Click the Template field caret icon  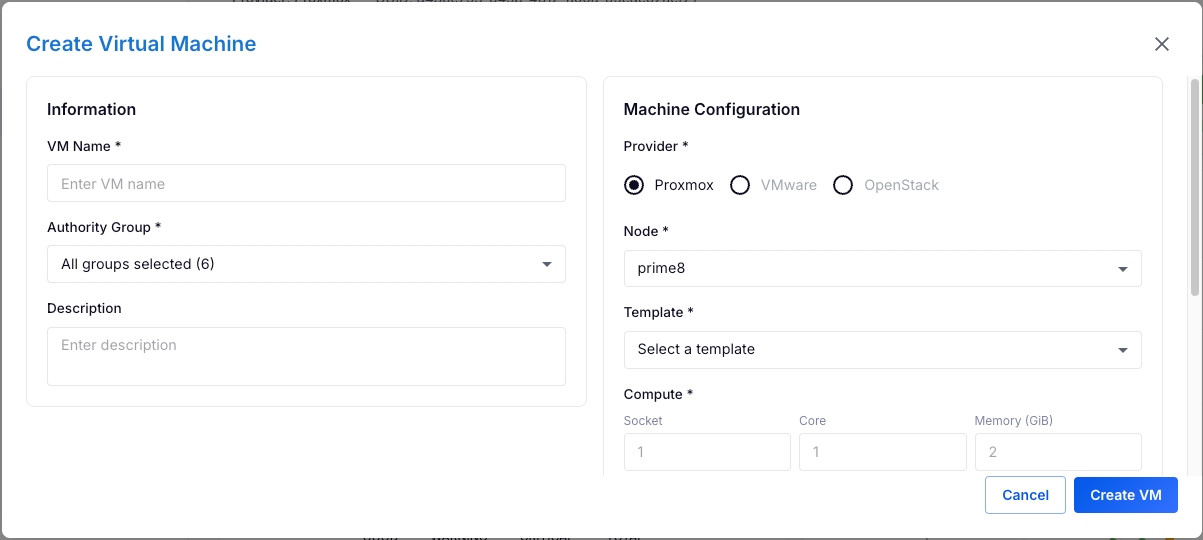[x=1122, y=350]
